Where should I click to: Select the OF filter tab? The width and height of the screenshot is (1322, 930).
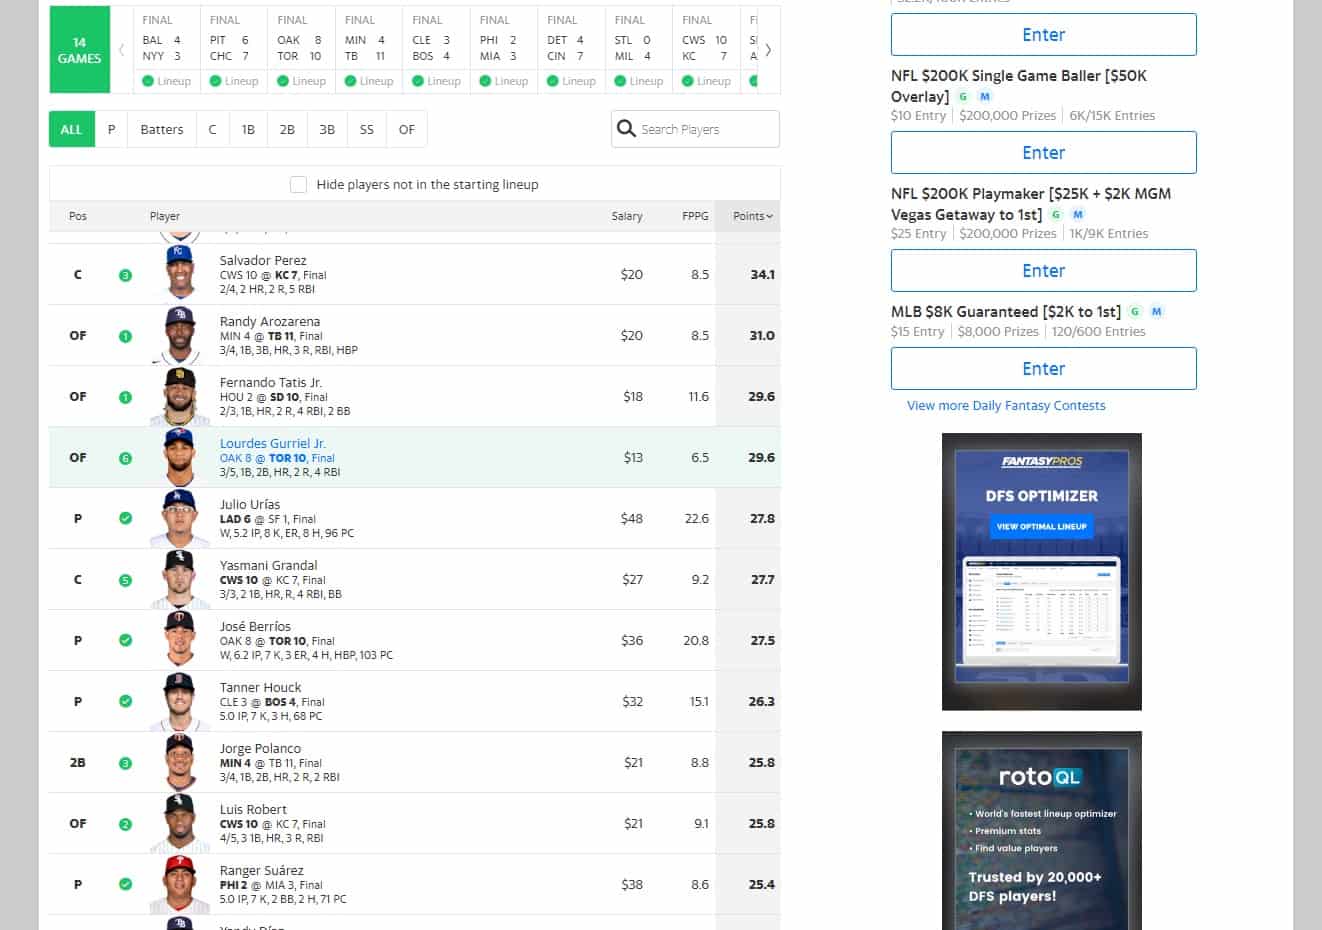407,129
